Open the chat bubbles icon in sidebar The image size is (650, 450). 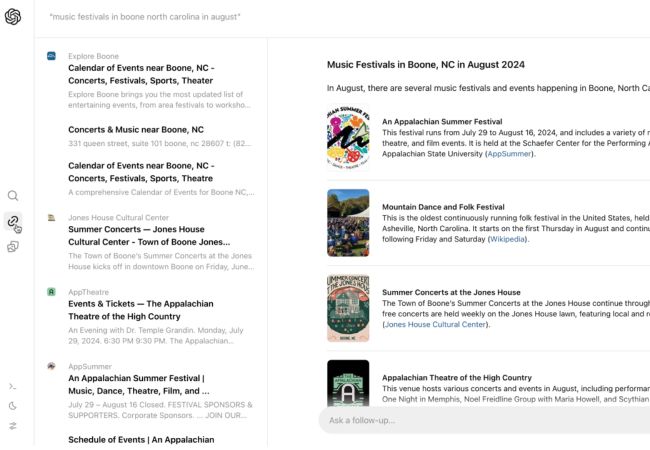[x=13, y=247]
